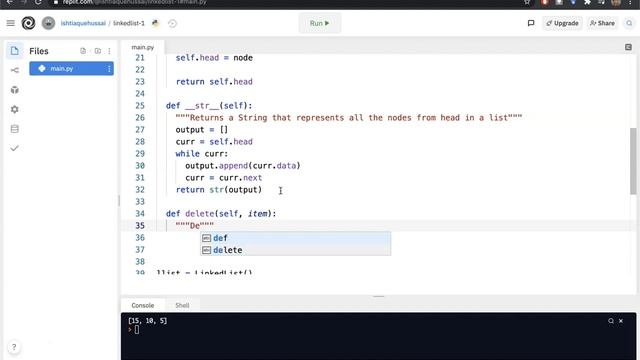This screenshot has height=360, width=640.
Task: Switch to the Console tab
Action: pos(143,305)
